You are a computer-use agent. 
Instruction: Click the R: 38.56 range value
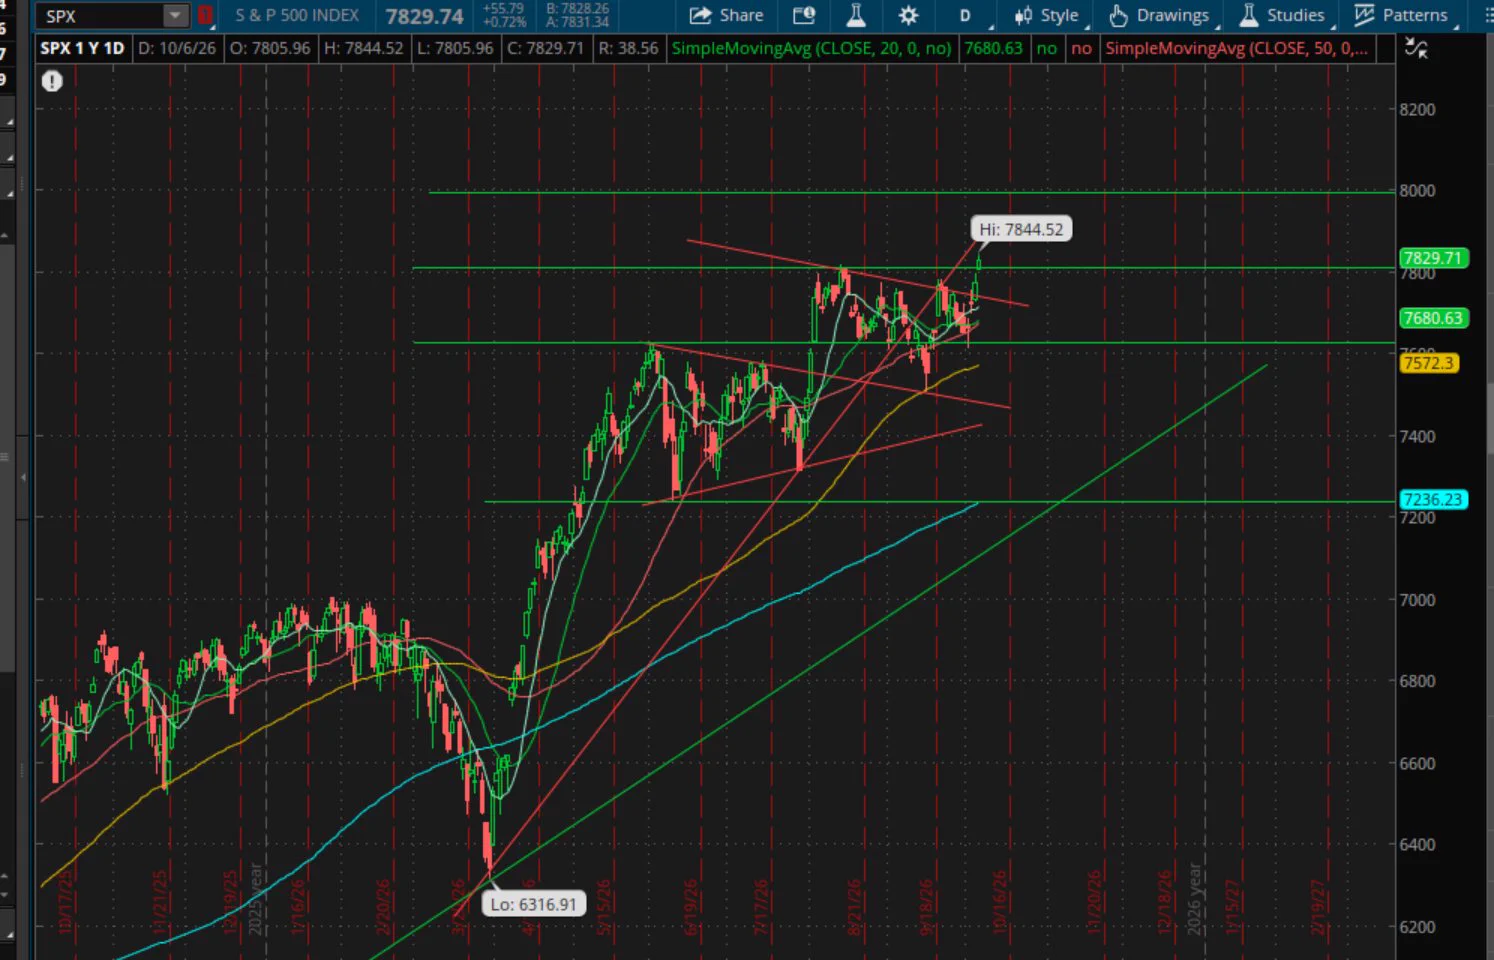(628, 48)
